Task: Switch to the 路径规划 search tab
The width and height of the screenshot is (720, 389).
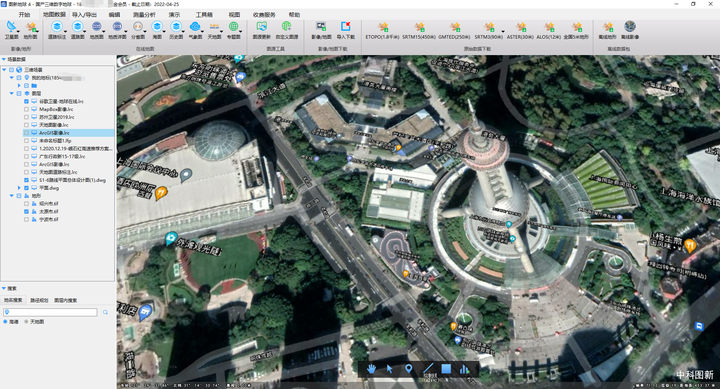Action: coord(39,300)
